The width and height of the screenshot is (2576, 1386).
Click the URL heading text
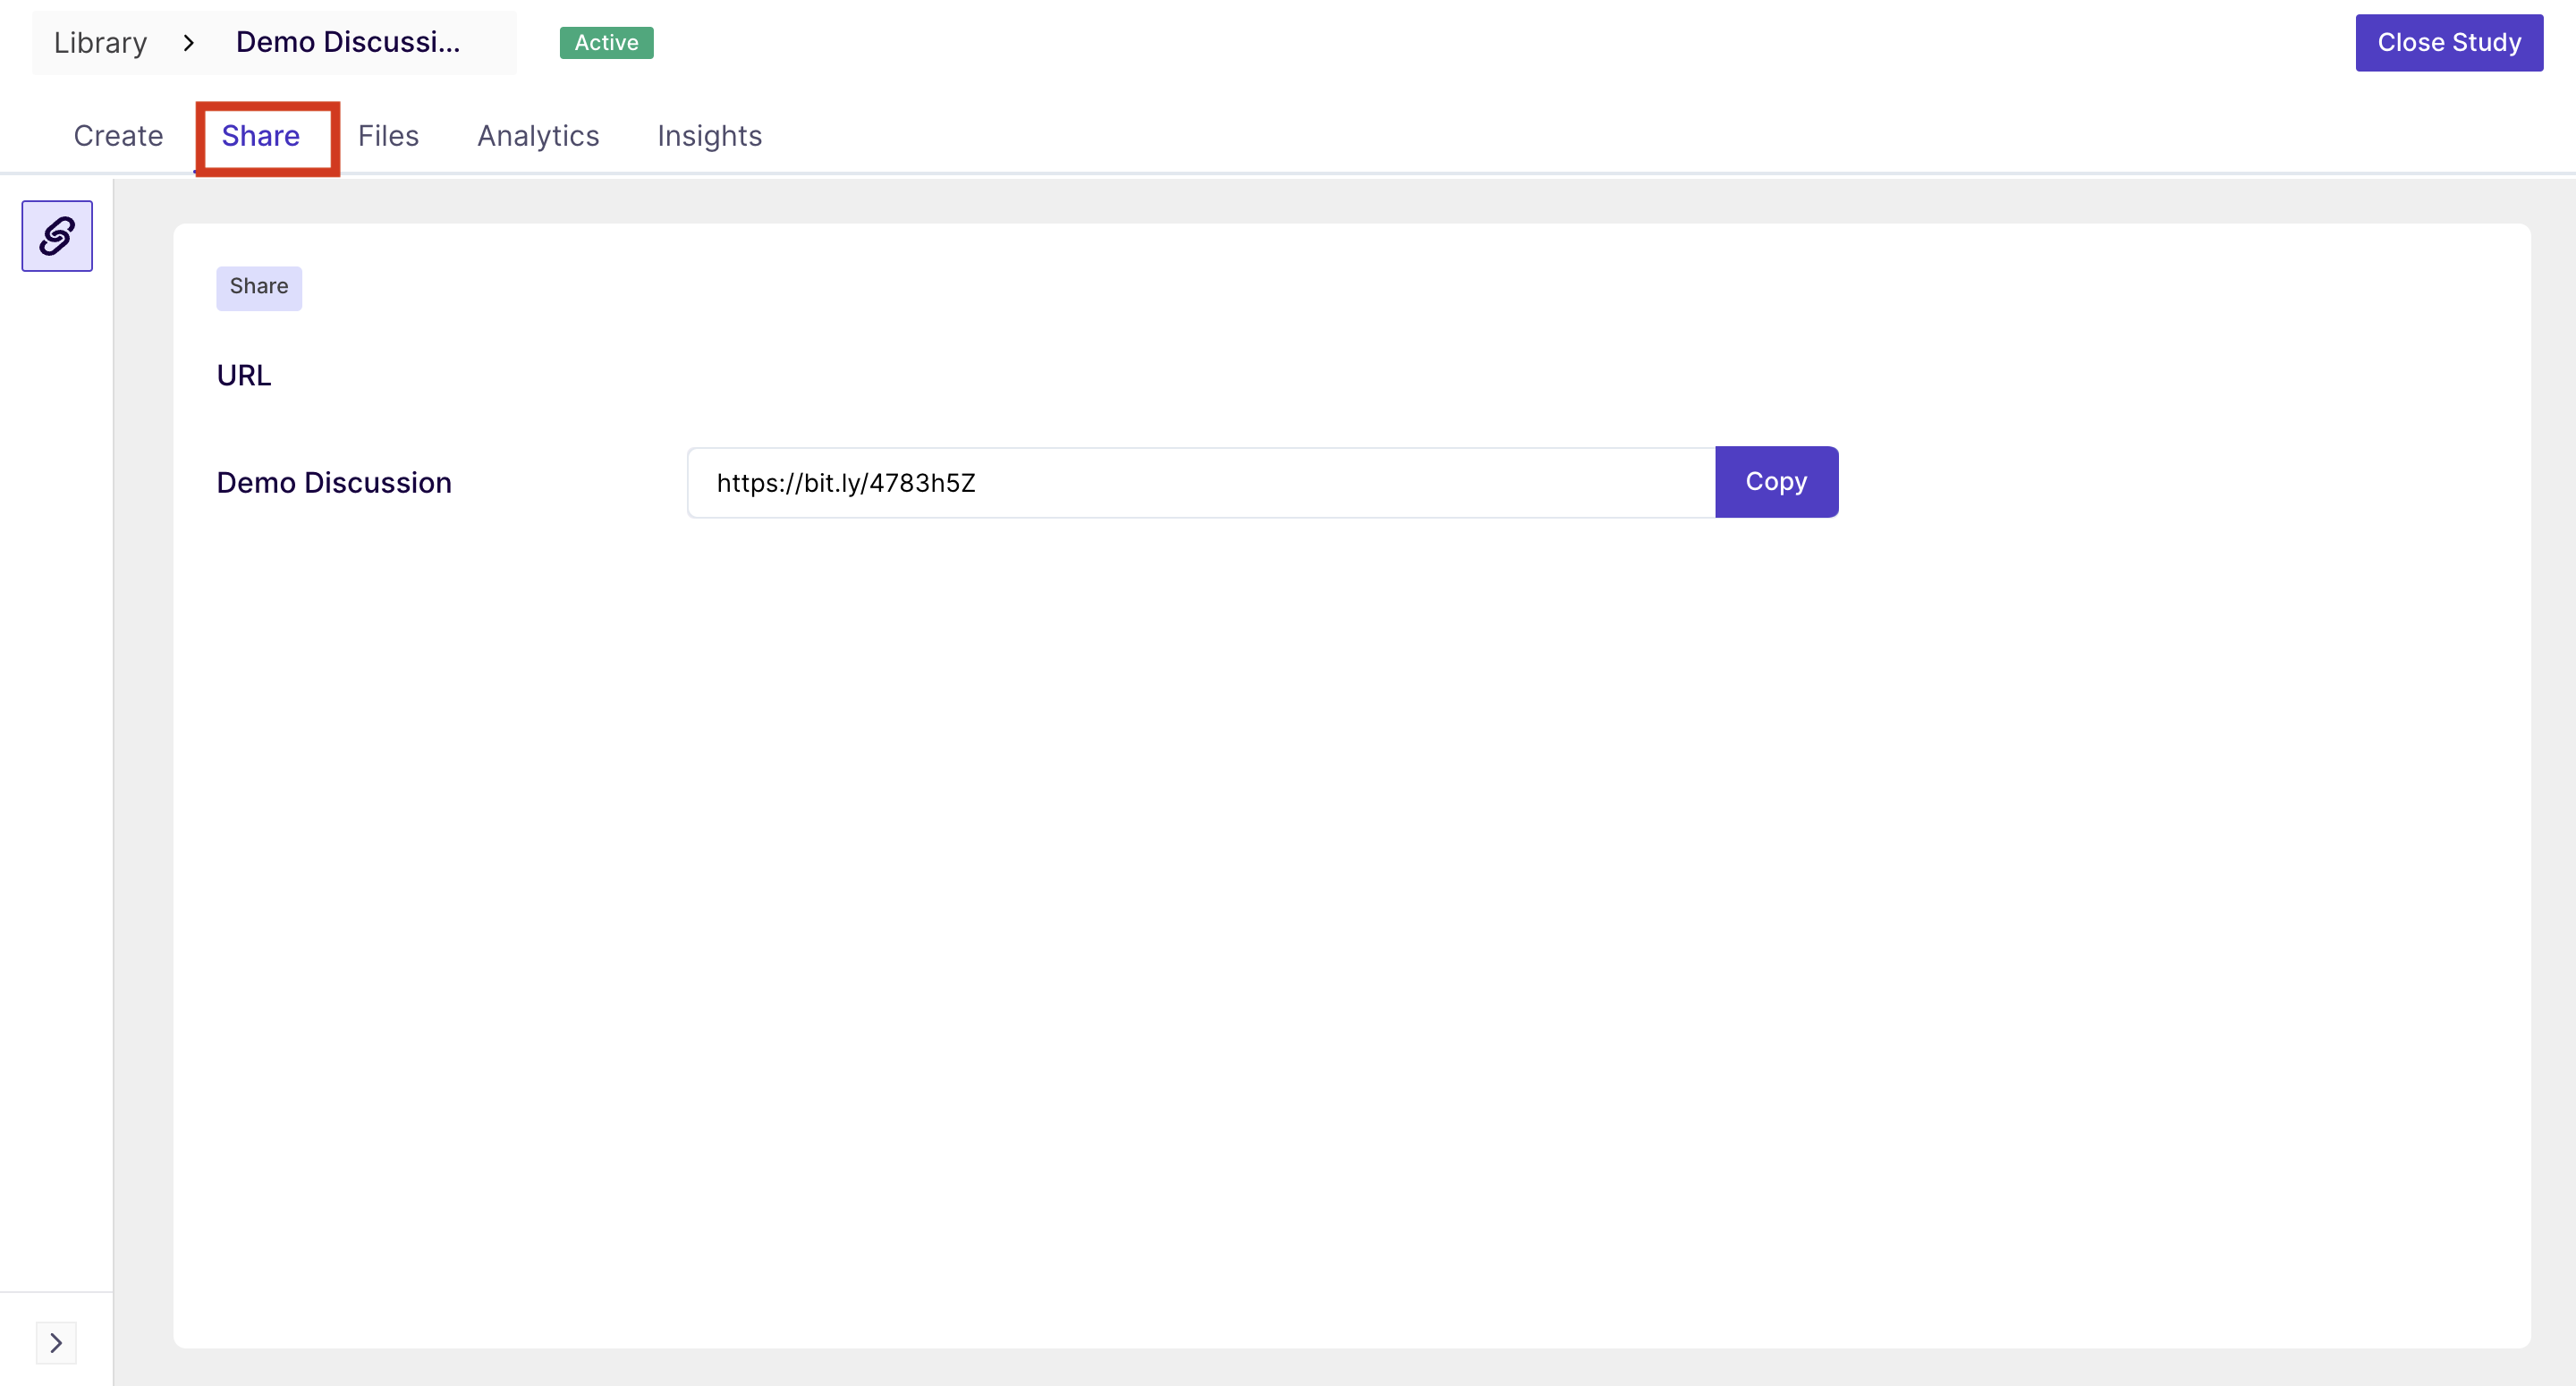tap(244, 376)
